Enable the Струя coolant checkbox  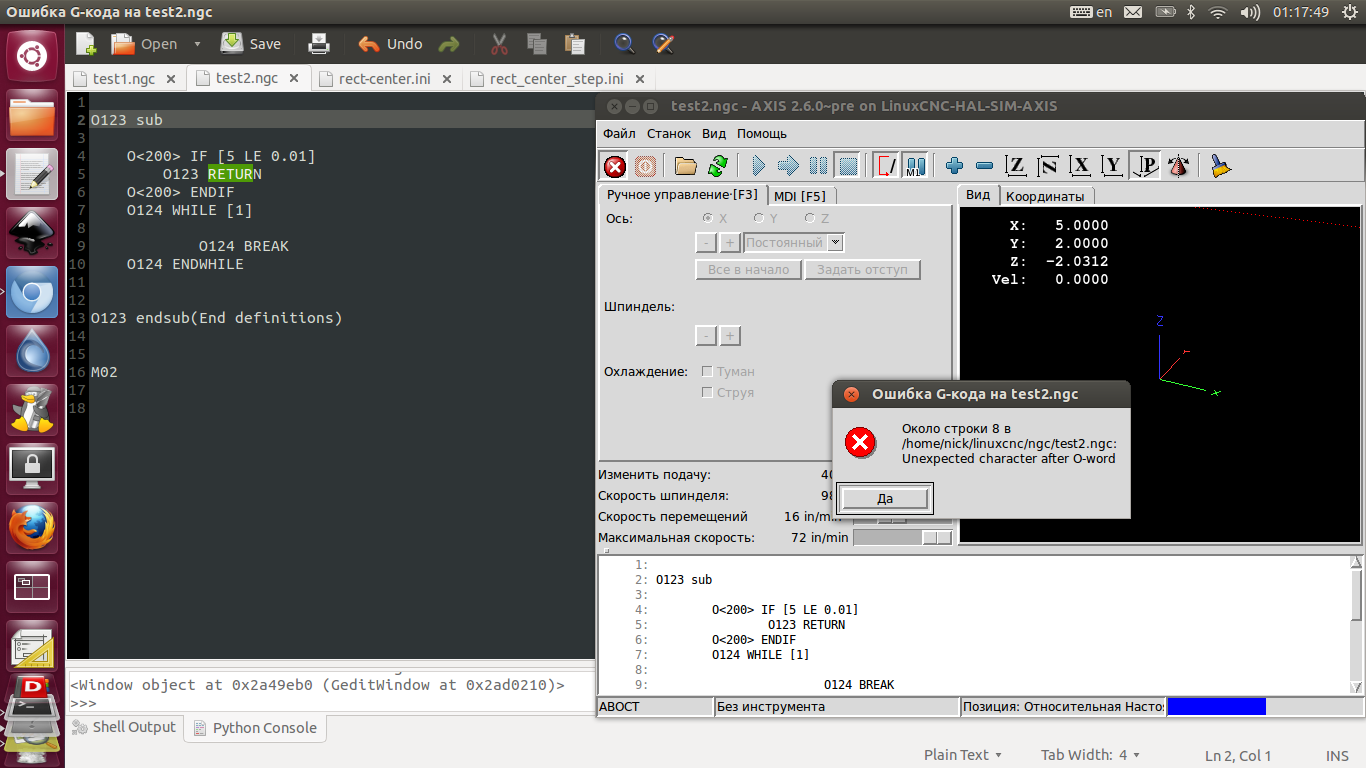pyautogui.click(x=708, y=392)
